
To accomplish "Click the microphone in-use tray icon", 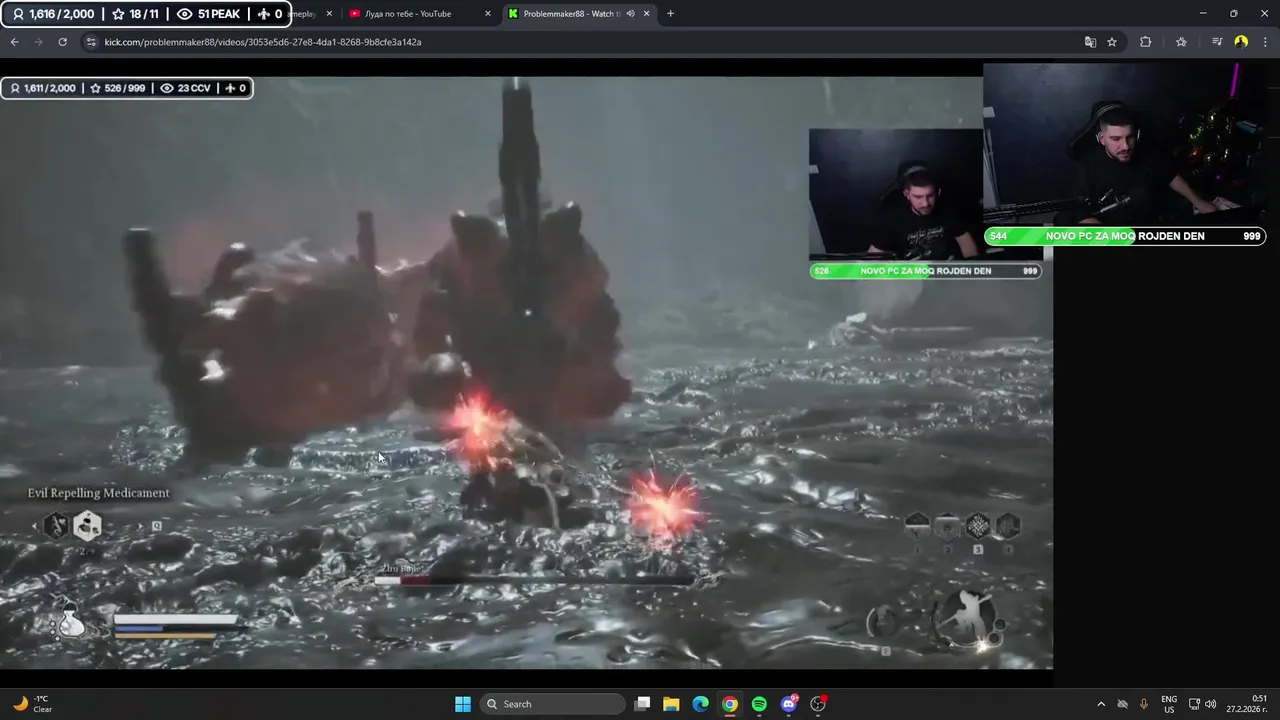I will (1144, 704).
